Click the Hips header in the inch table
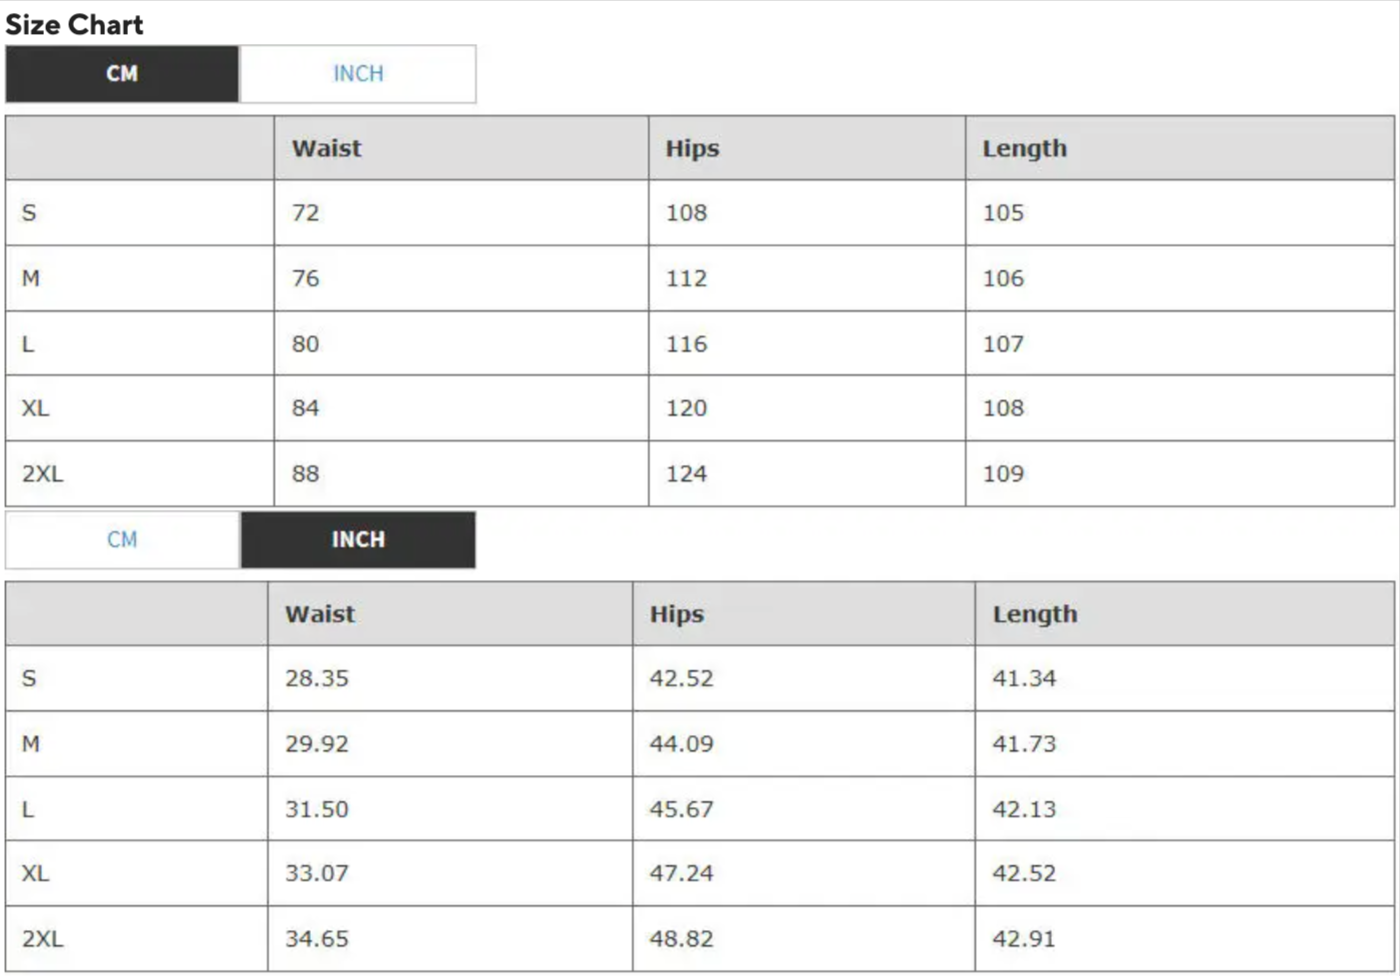 pos(677,614)
